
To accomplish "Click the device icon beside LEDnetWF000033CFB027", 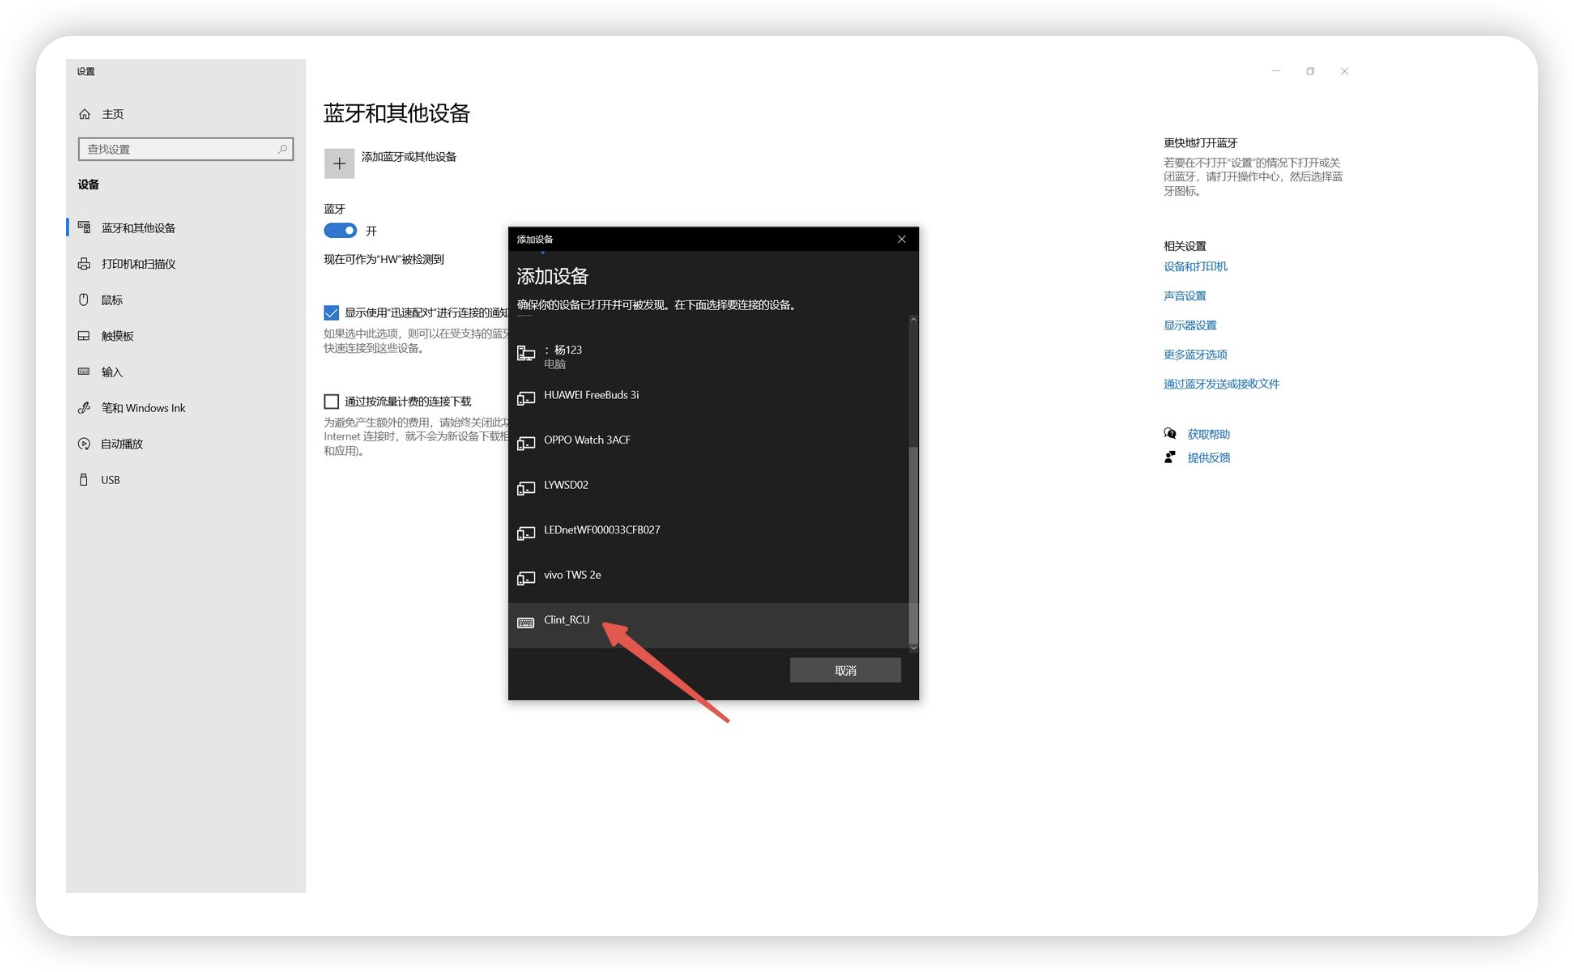I will point(526,534).
